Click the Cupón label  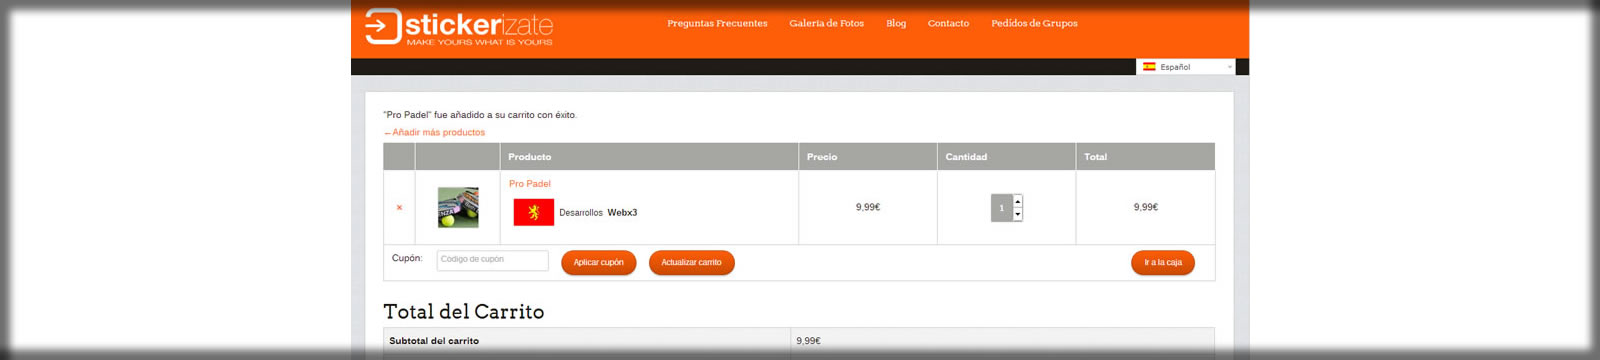pyautogui.click(x=407, y=258)
